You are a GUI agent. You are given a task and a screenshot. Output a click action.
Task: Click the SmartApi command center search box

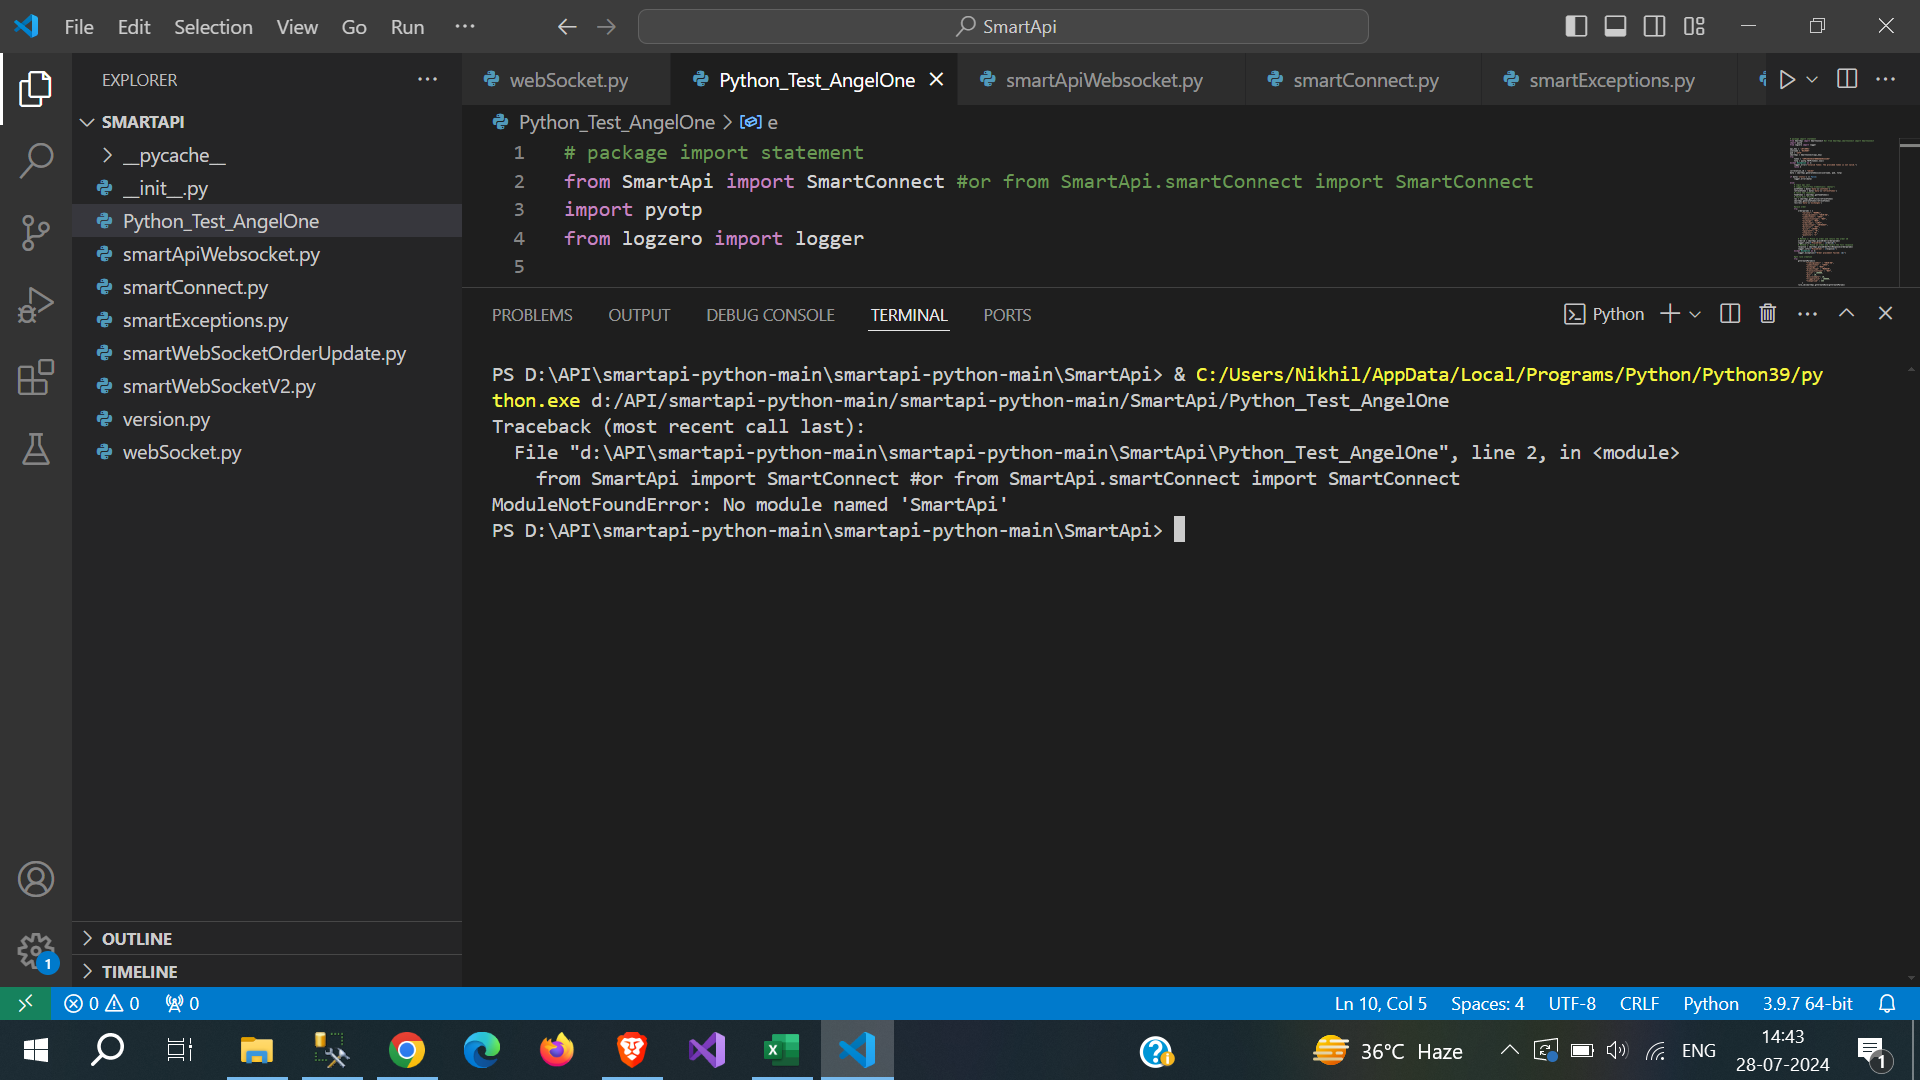pos(1003,27)
